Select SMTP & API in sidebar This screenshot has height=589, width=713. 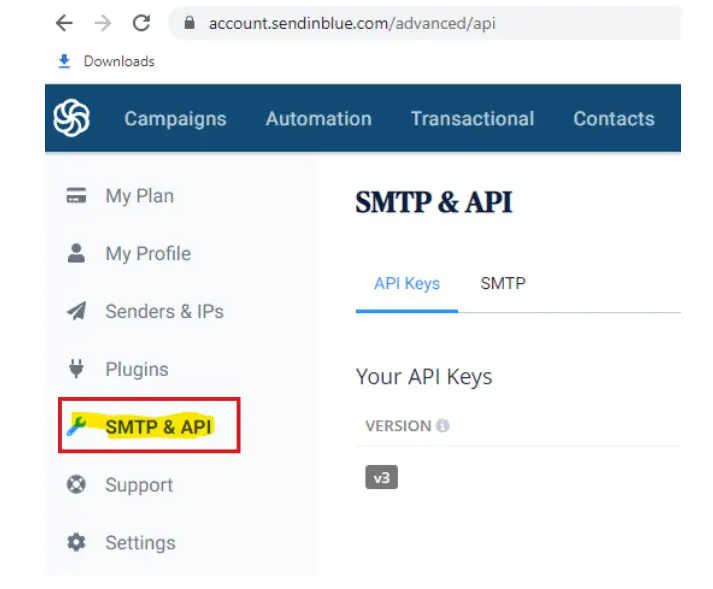tap(159, 427)
